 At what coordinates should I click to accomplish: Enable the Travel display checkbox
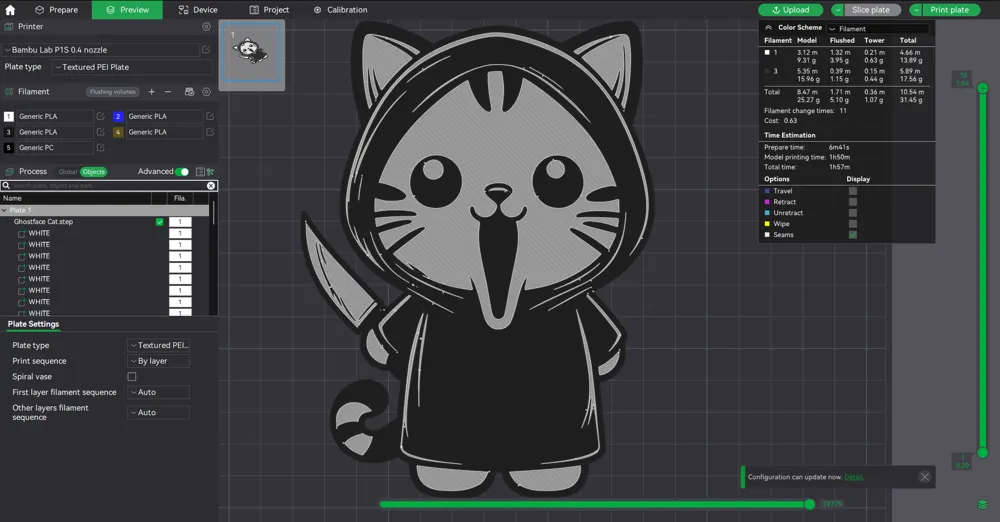coord(853,191)
